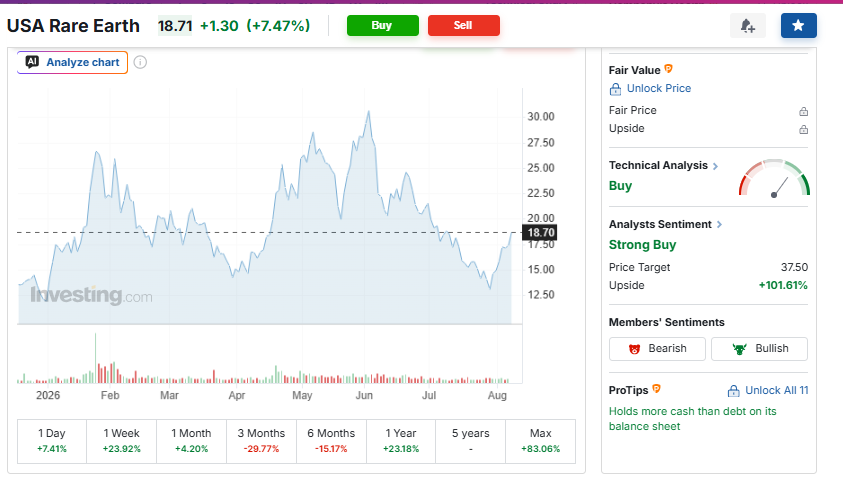Click the ProTips pro badge icon
Screen dimensions: 843x479
tap(656, 389)
